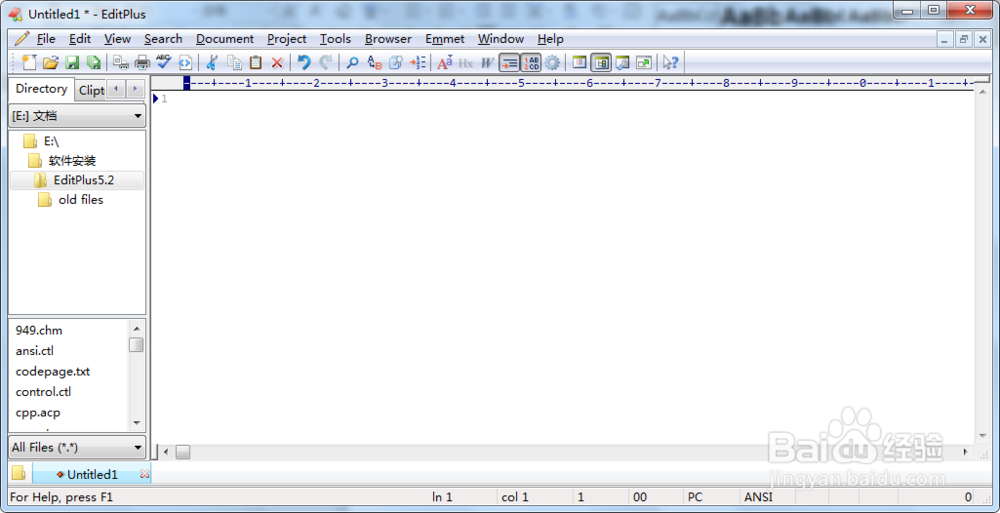Open the Help menu
This screenshot has height=513, width=1000.
550,39
